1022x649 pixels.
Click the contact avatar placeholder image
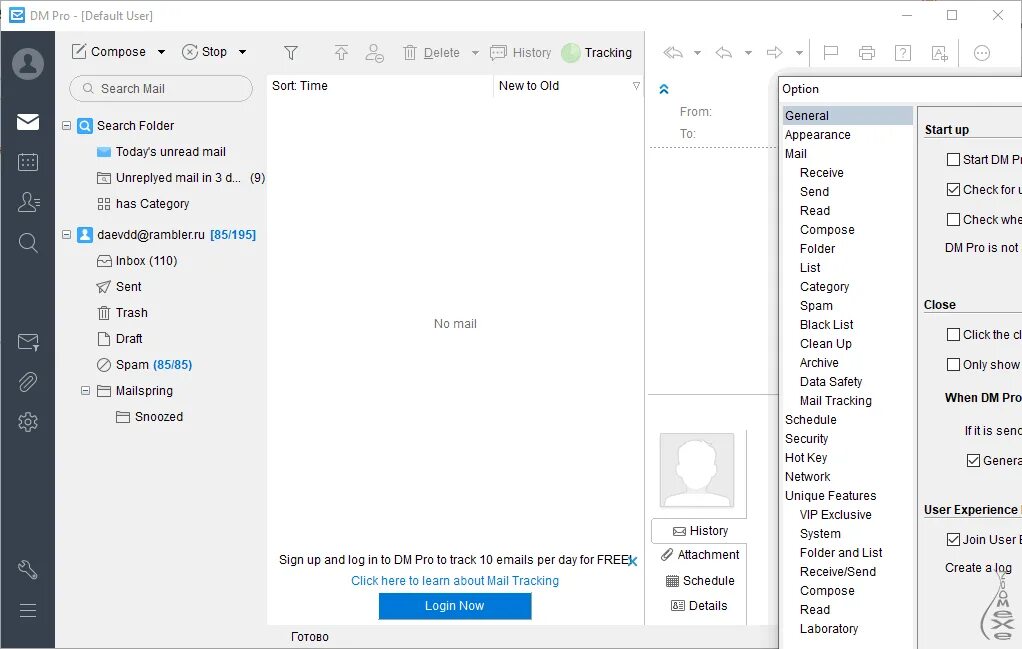(x=697, y=470)
